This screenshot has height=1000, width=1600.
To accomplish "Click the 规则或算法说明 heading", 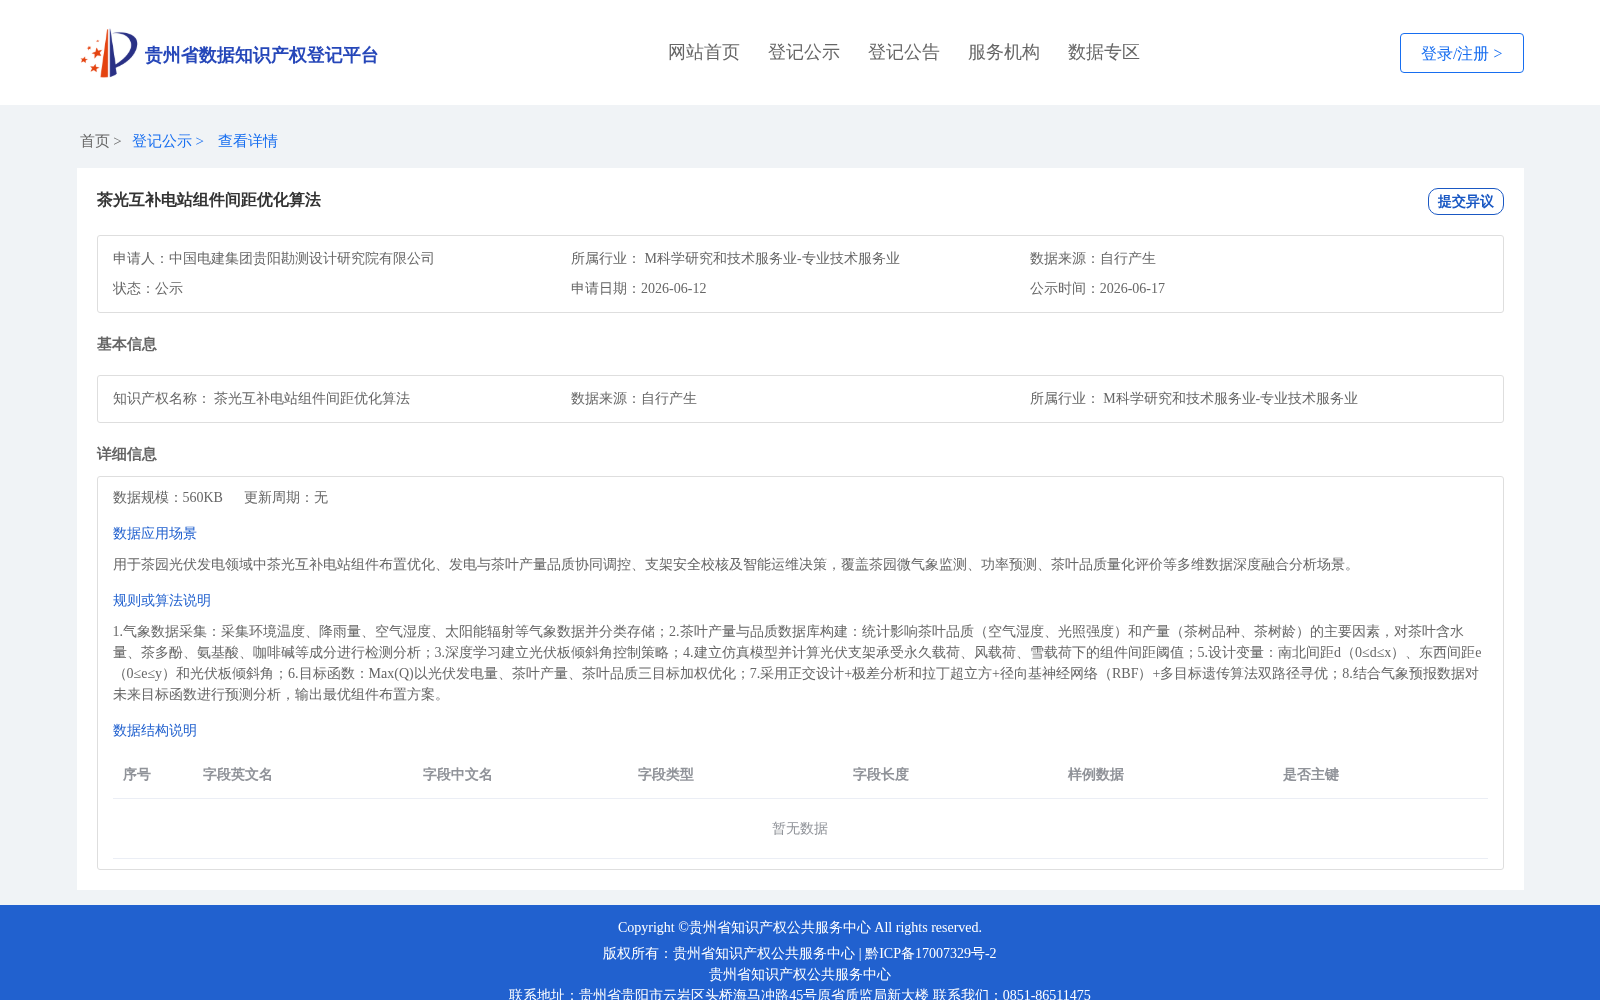I will pyautogui.click(x=162, y=600).
